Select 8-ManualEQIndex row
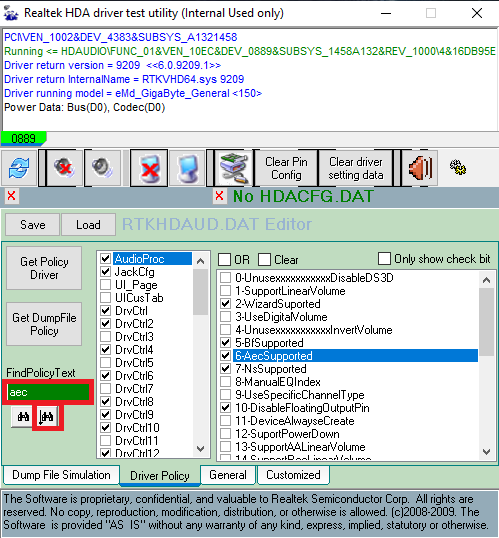The width and height of the screenshot is (499, 538). 278,382
